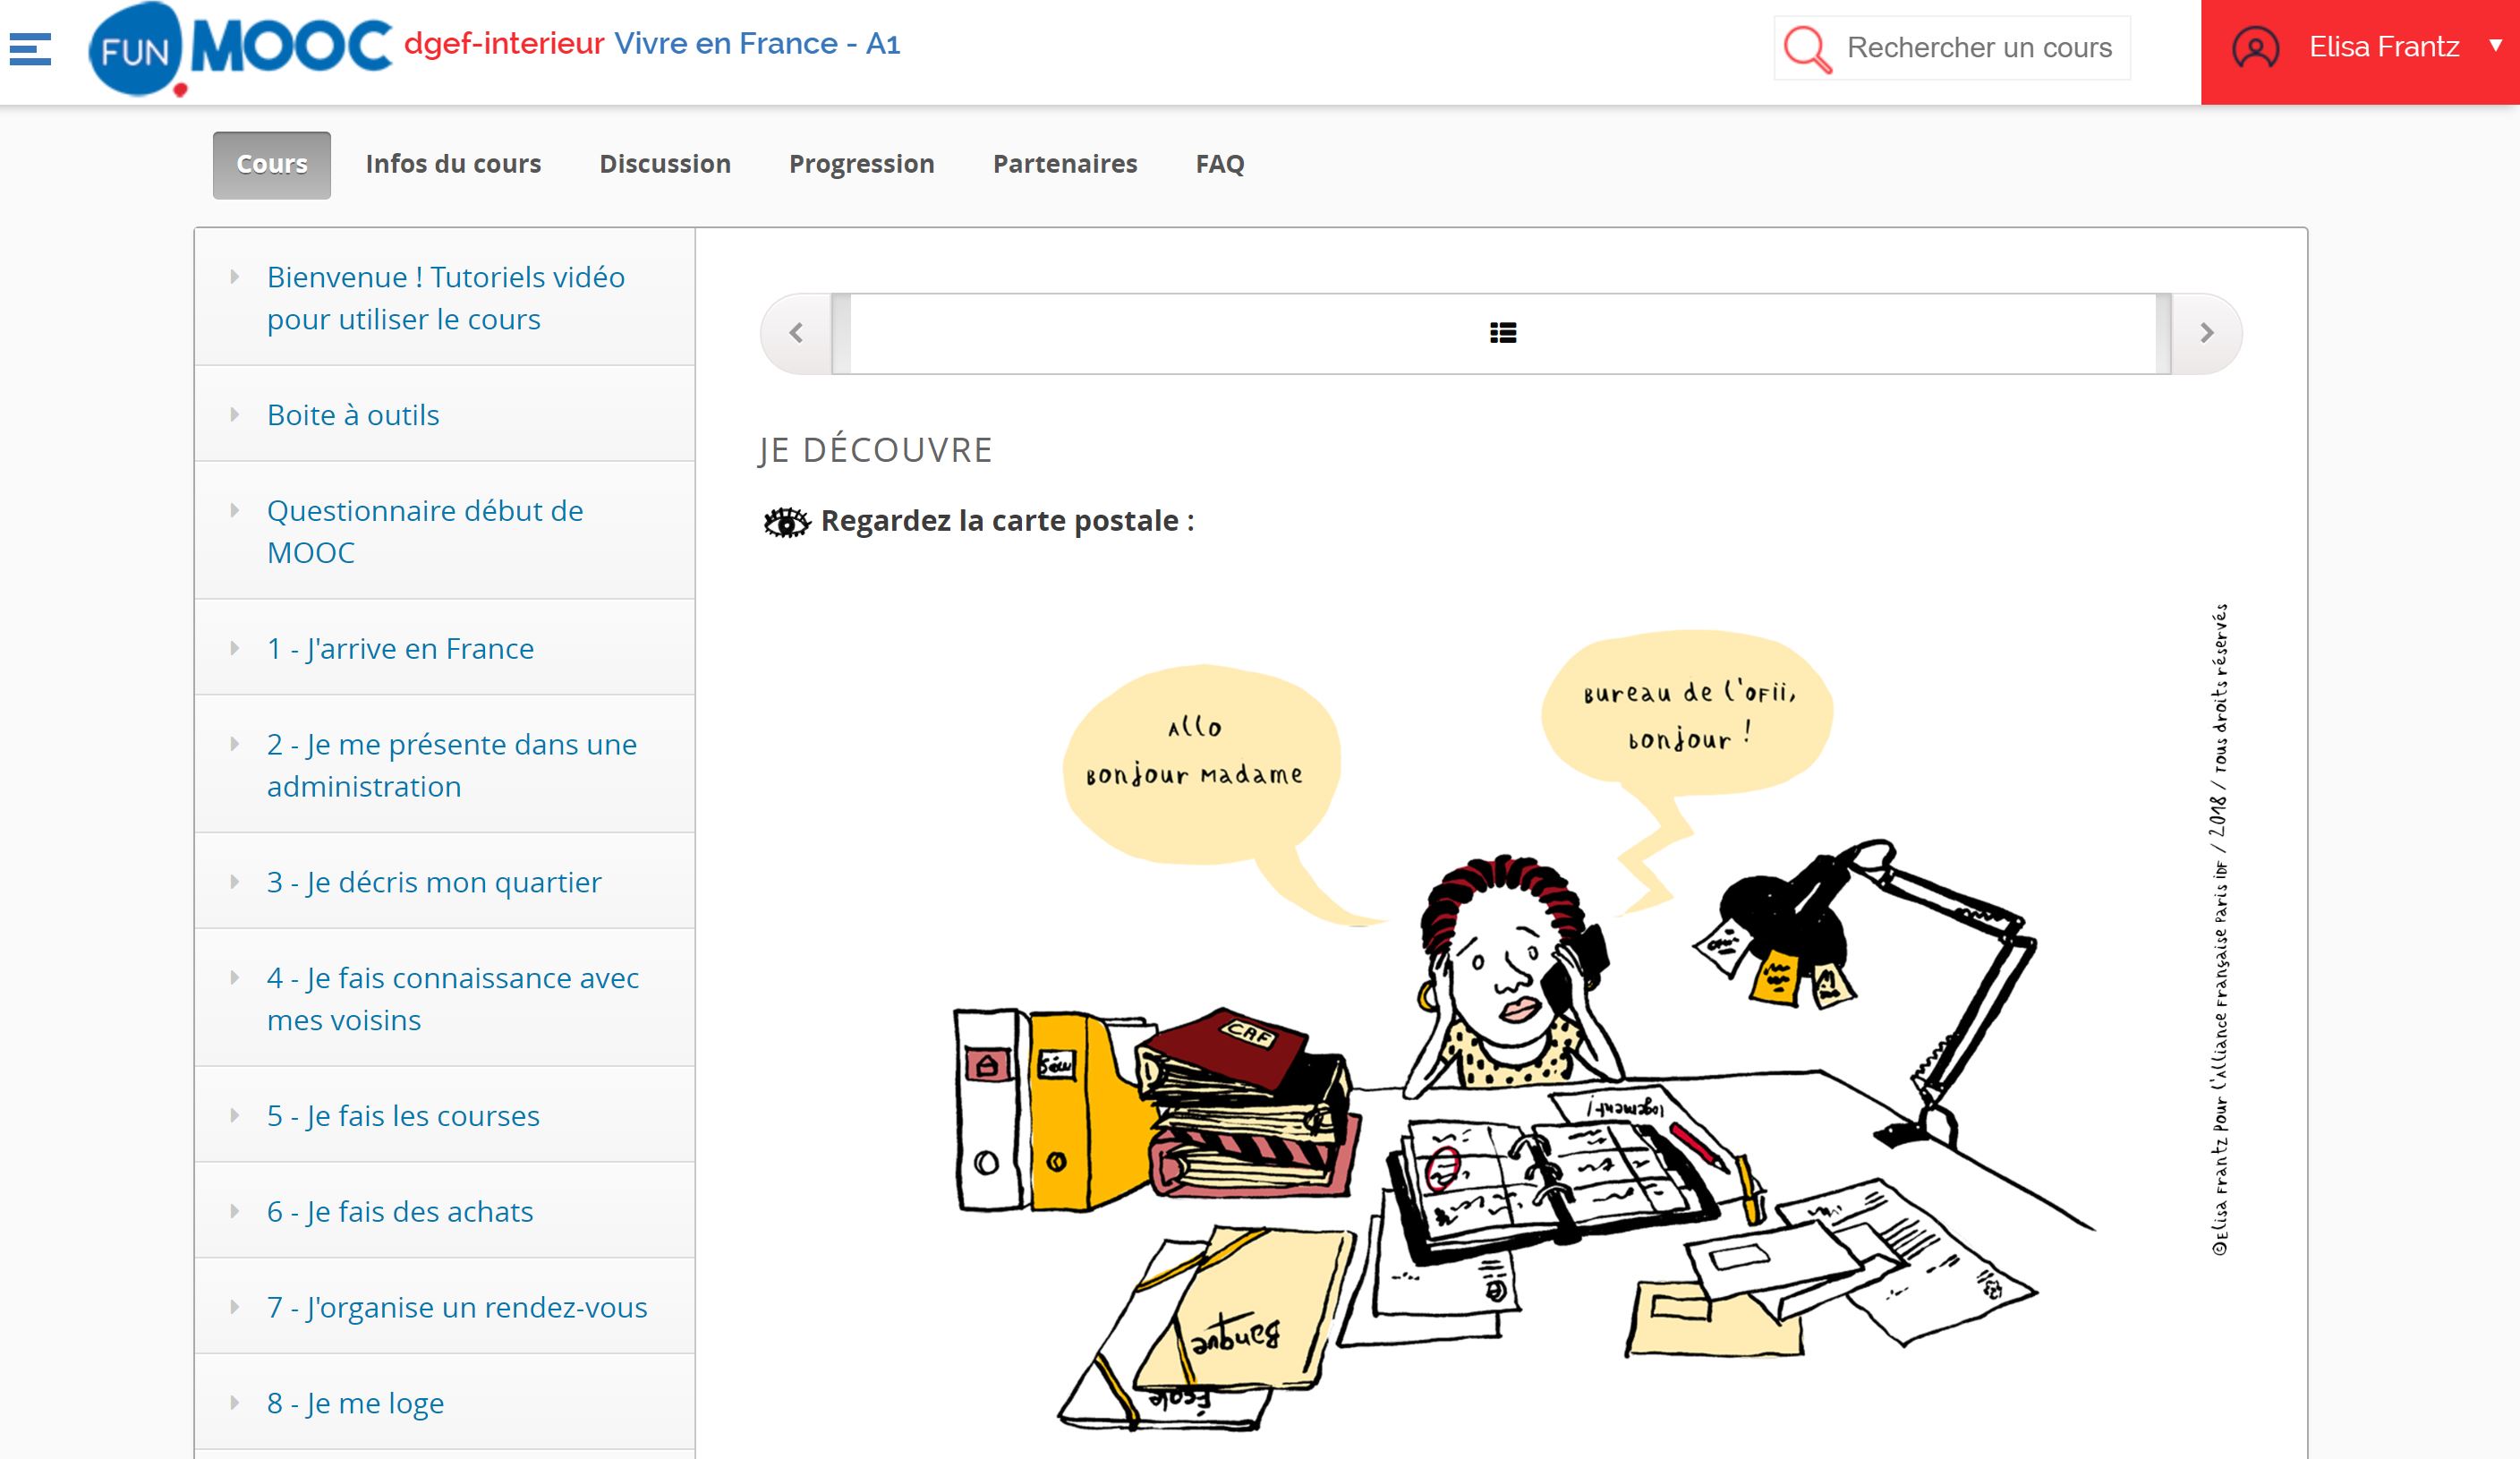Screen dimensions: 2520x1459
Task: Switch to Infos du cours tab
Action: pyautogui.click(x=453, y=164)
